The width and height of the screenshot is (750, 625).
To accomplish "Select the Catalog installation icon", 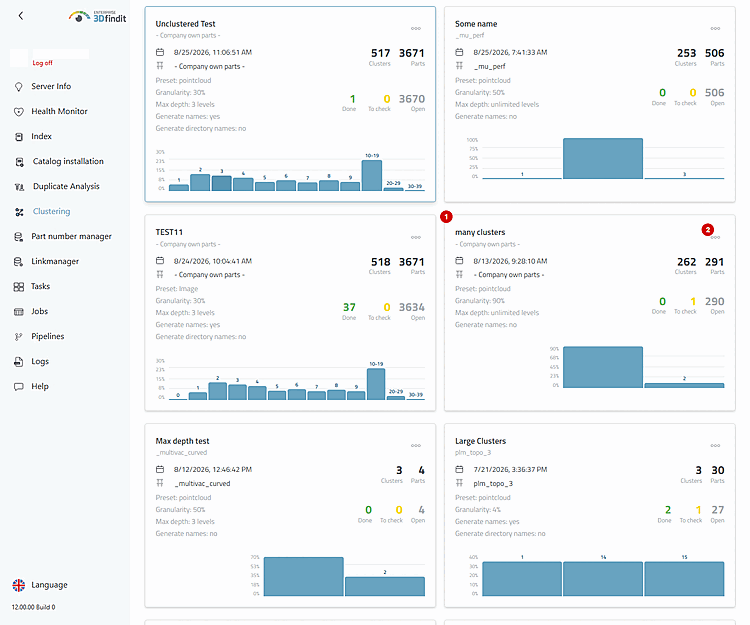I will point(19,162).
